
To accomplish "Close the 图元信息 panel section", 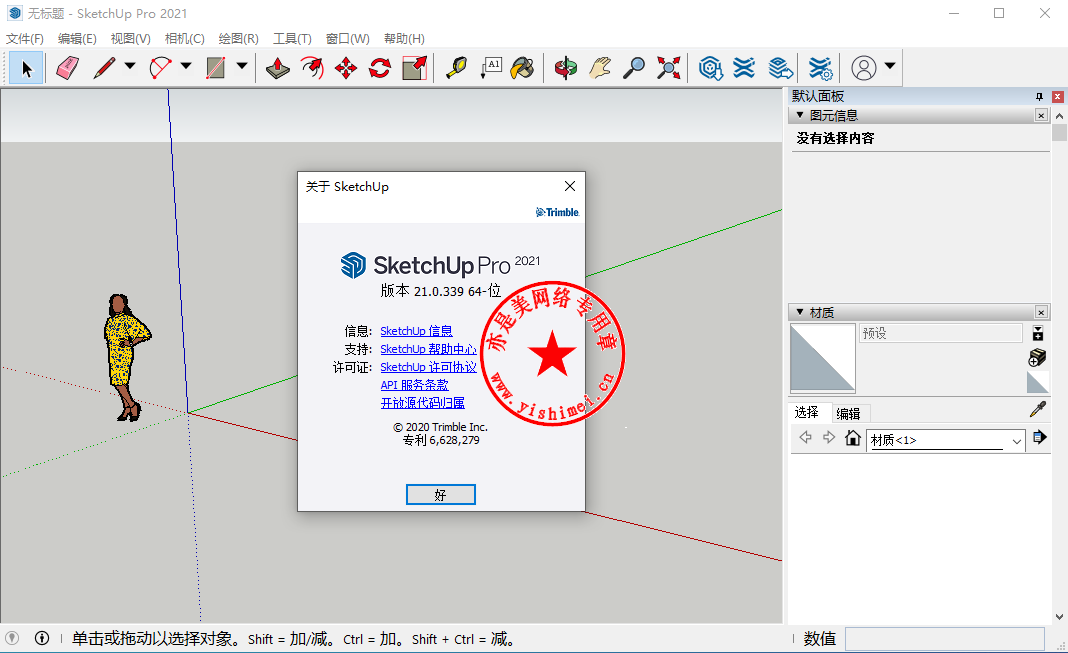I will tap(1041, 115).
